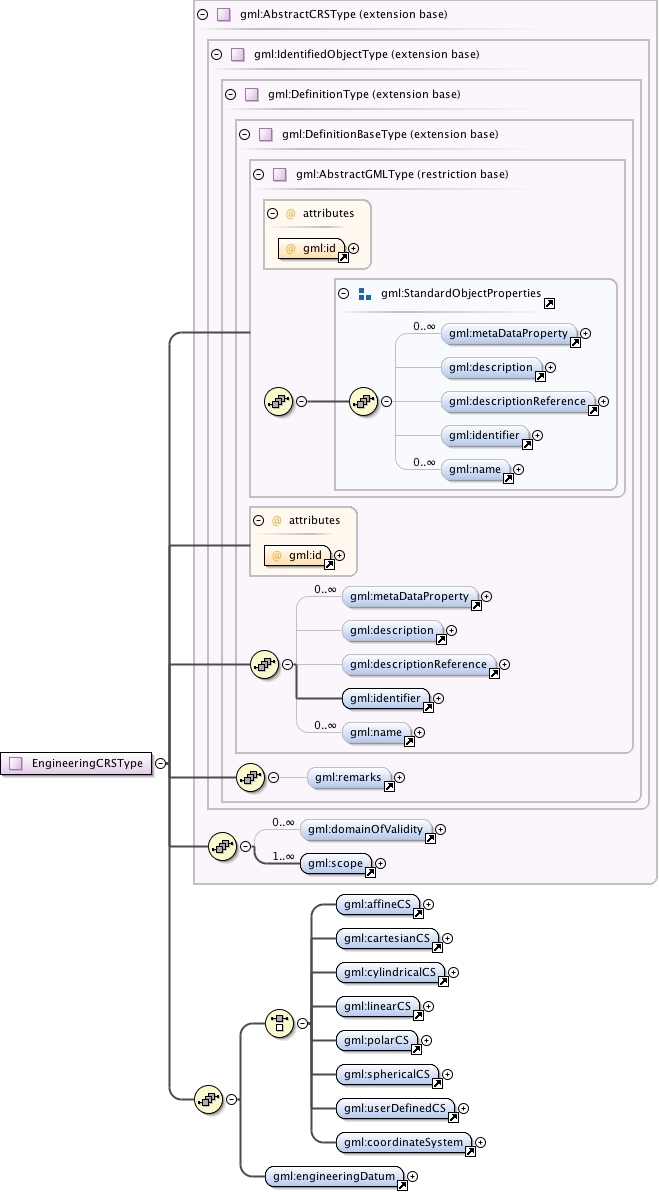This screenshot has width=659, height=1192.
Task: Click the sequence compositor beside gml:scope
Action: pos(222,846)
